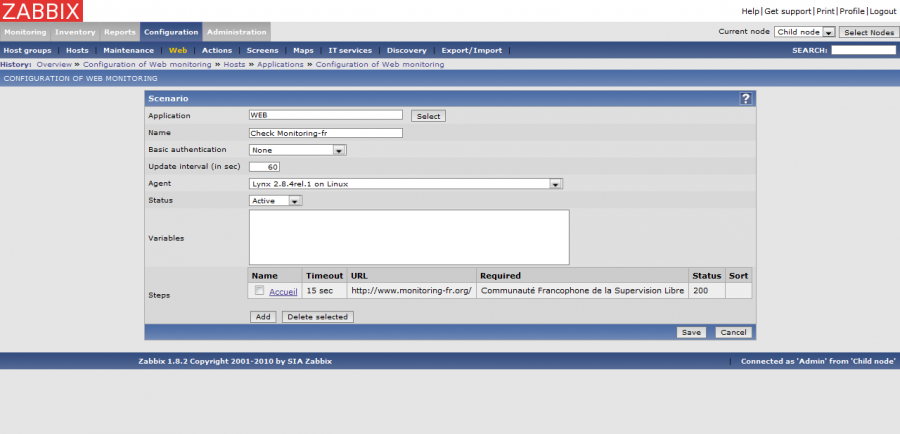
Task: Save the scenario
Action: tap(691, 332)
